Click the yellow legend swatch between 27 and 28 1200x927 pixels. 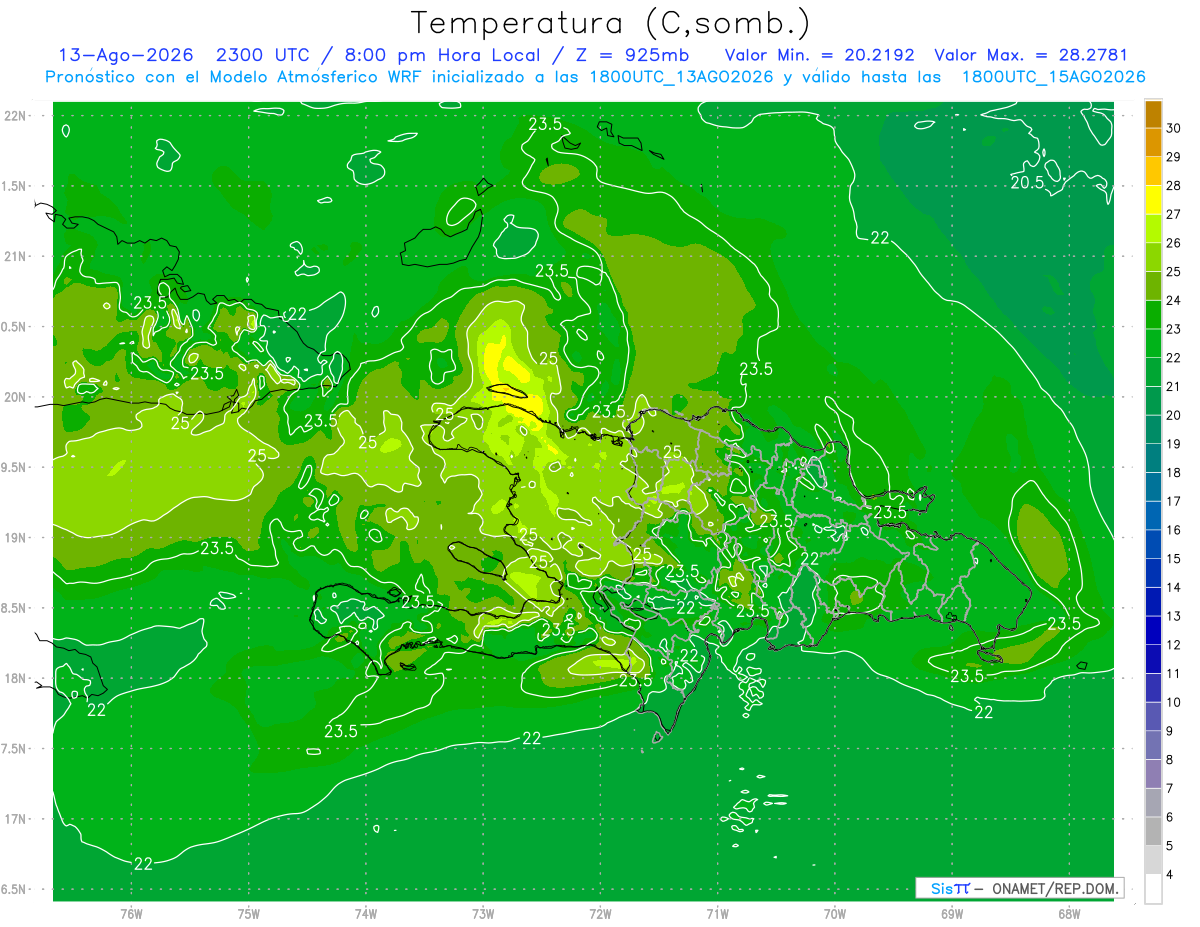[x=1153, y=200]
